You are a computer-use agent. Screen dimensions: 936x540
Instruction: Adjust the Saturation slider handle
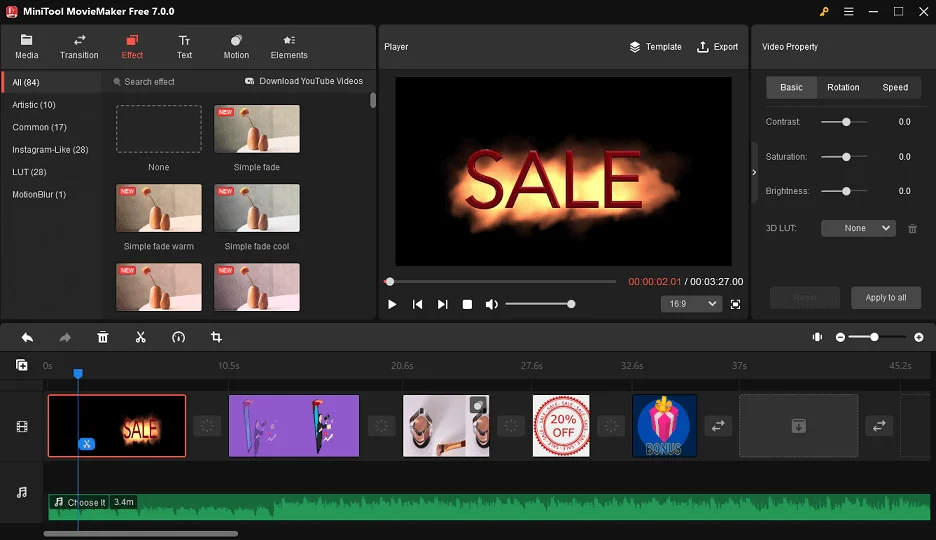click(846, 157)
